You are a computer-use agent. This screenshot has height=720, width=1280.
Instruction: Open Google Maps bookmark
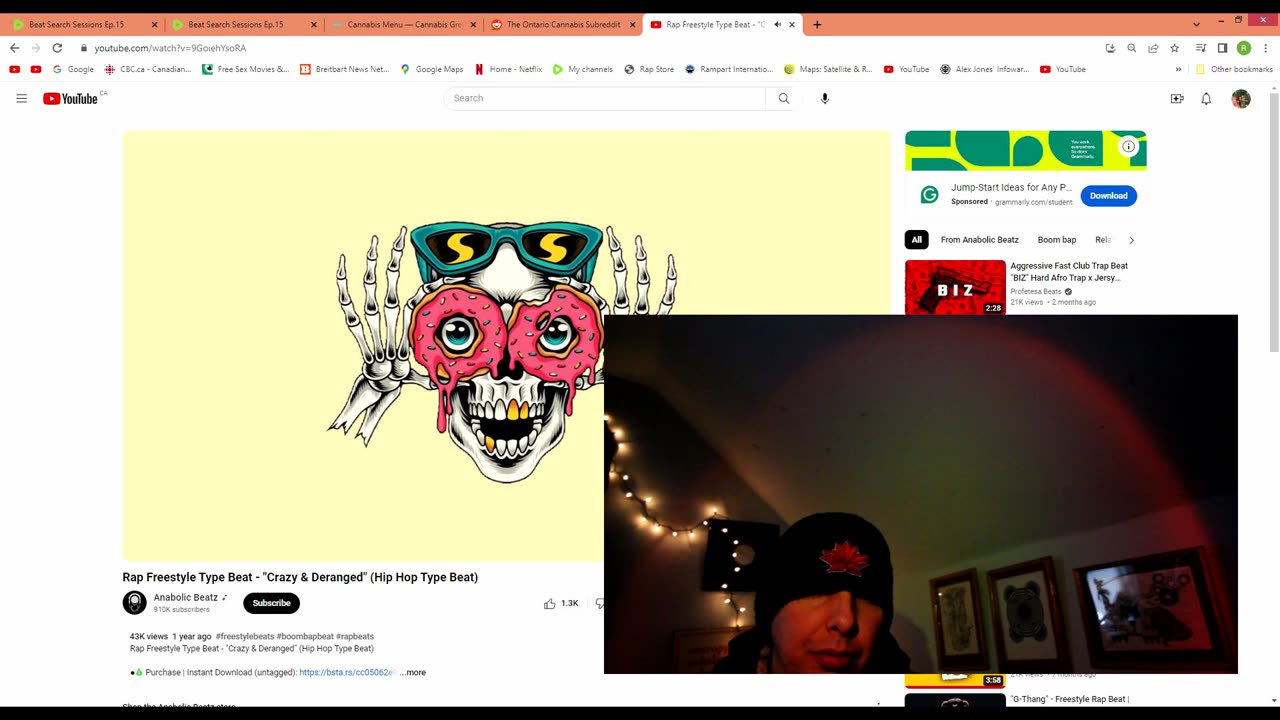[x=431, y=69]
